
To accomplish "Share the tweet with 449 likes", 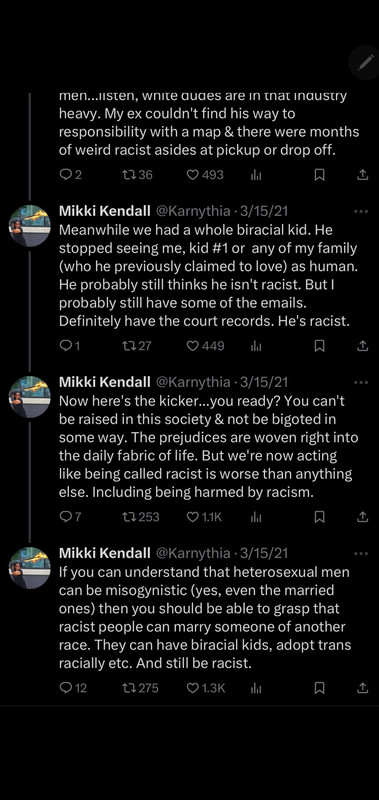I will click(x=362, y=346).
